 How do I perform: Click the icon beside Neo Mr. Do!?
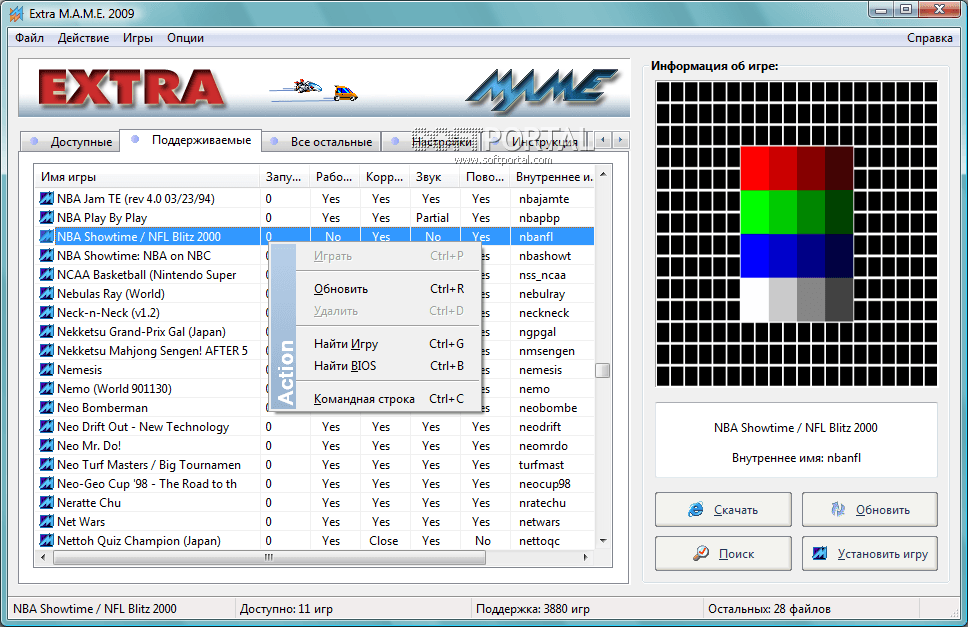coord(46,446)
